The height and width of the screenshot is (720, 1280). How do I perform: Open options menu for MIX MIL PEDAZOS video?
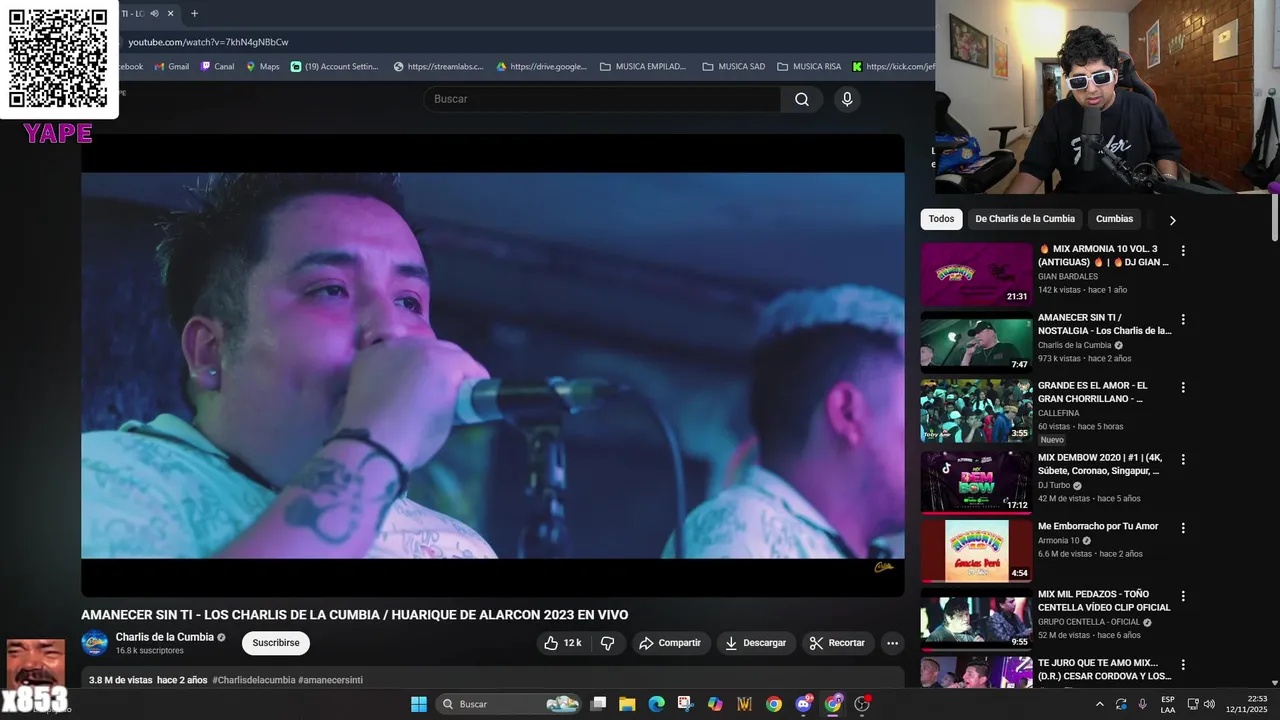(1183, 596)
